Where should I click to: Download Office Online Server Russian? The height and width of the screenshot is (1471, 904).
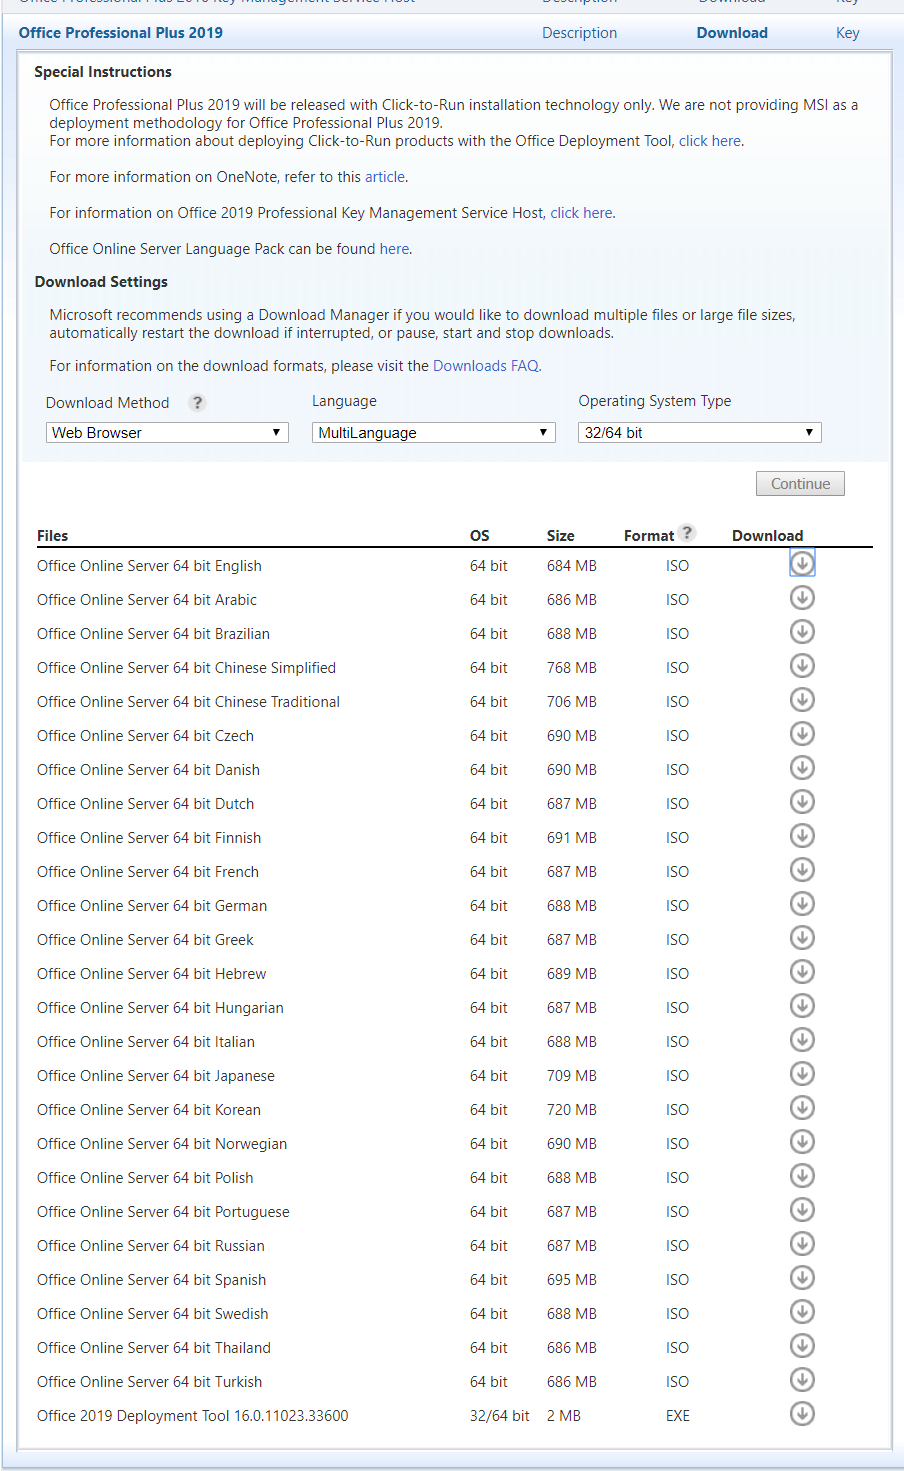(x=802, y=1244)
